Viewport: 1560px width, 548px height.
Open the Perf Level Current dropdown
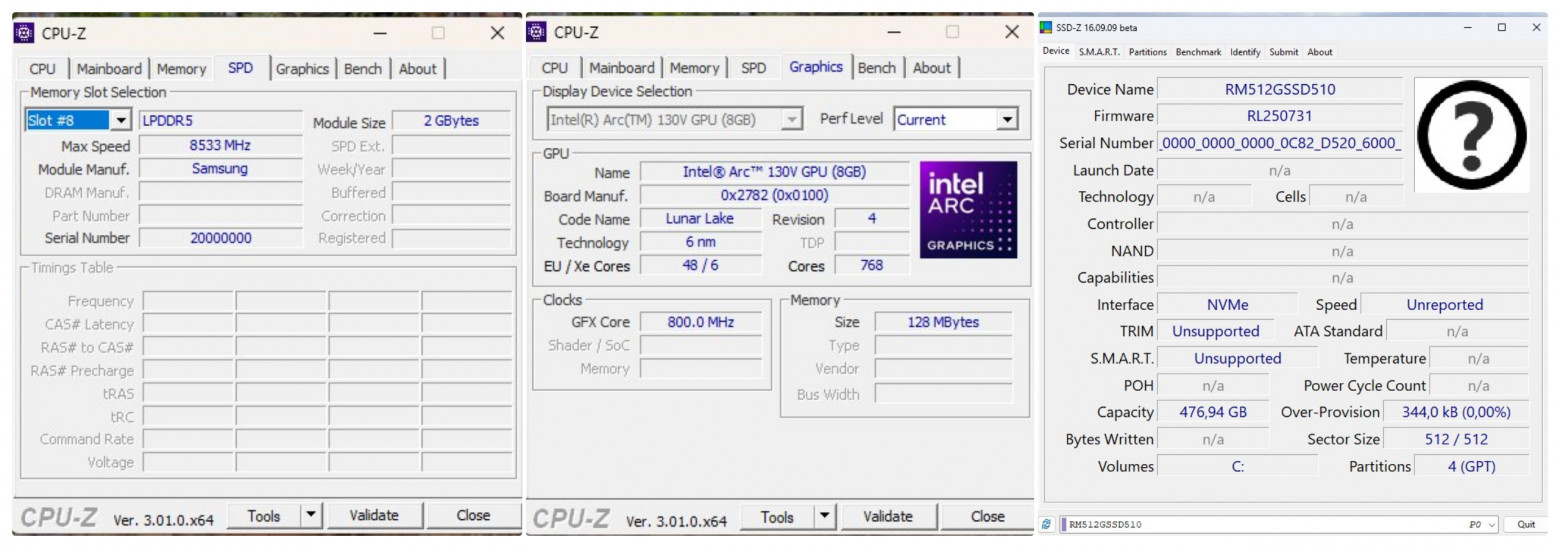tap(1007, 120)
